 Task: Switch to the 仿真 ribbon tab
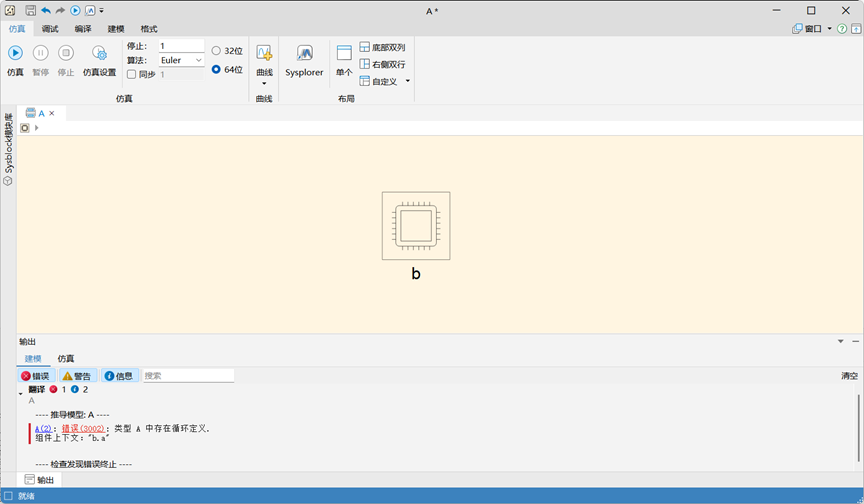coord(17,29)
